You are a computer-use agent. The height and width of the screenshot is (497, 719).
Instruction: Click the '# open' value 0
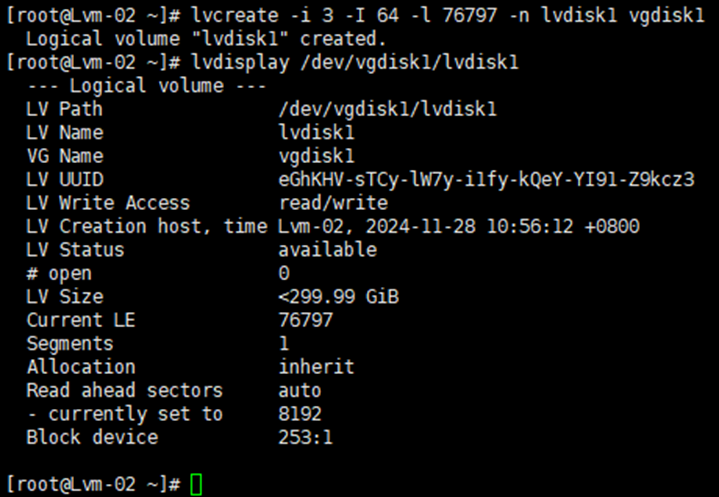pyautogui.click(x=284, y=273)
